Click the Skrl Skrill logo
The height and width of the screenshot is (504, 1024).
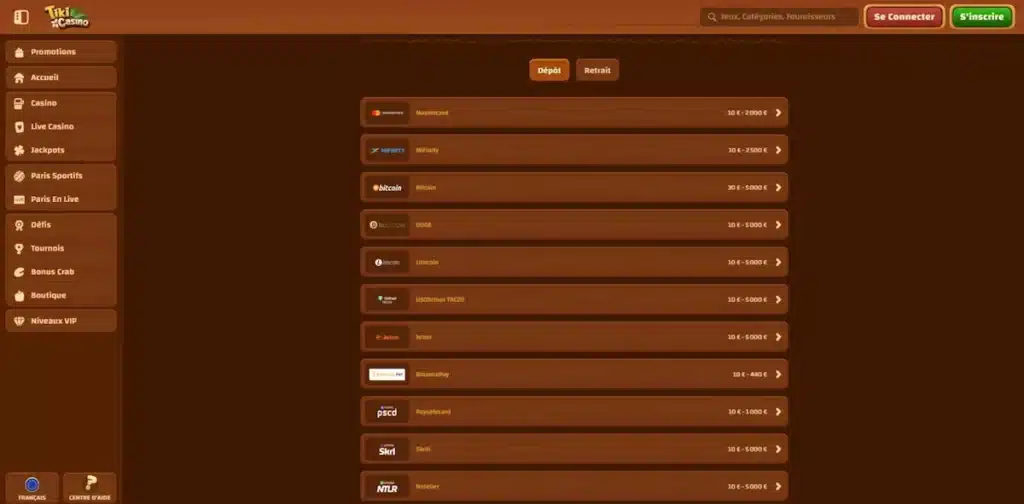pyautogui.click(x=387, y=449)
